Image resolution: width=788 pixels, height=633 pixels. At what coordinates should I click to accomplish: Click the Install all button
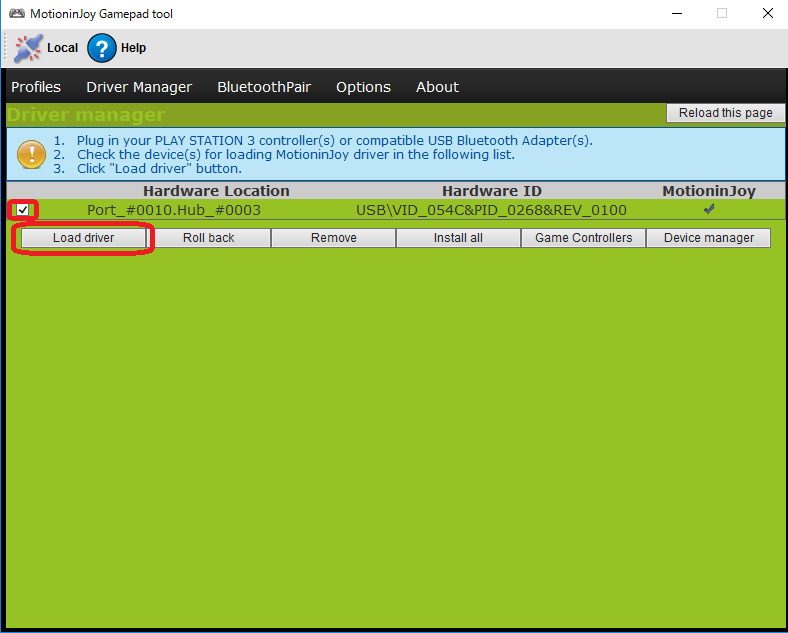pos(458,238)
